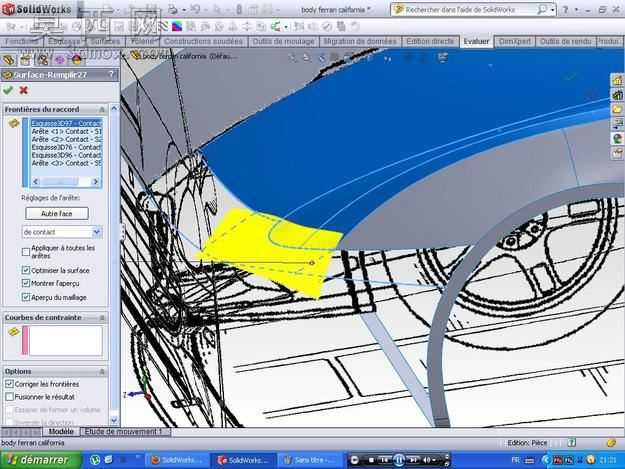Toggle Corriger les frontières checkbox
Screen dimensions: 625x469
(x=9, y=384)
